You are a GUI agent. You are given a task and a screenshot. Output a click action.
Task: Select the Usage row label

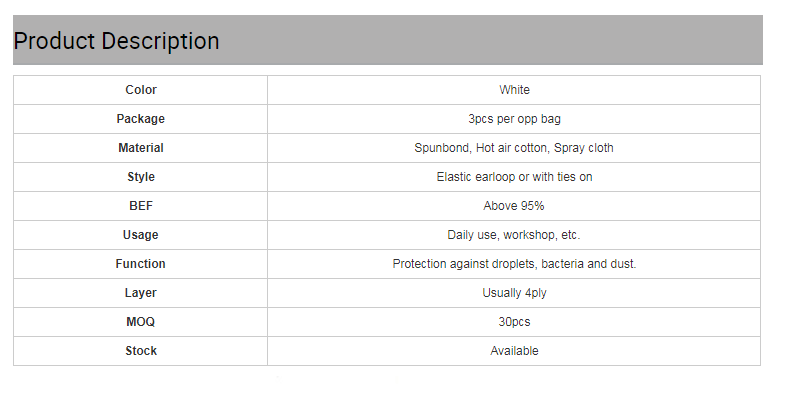[140, 235]
